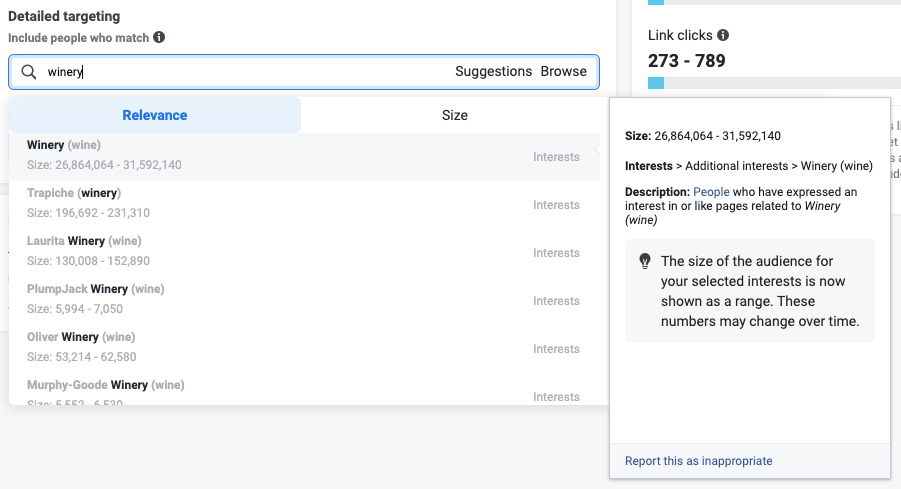Open Browse in the search box

(564, 71)
